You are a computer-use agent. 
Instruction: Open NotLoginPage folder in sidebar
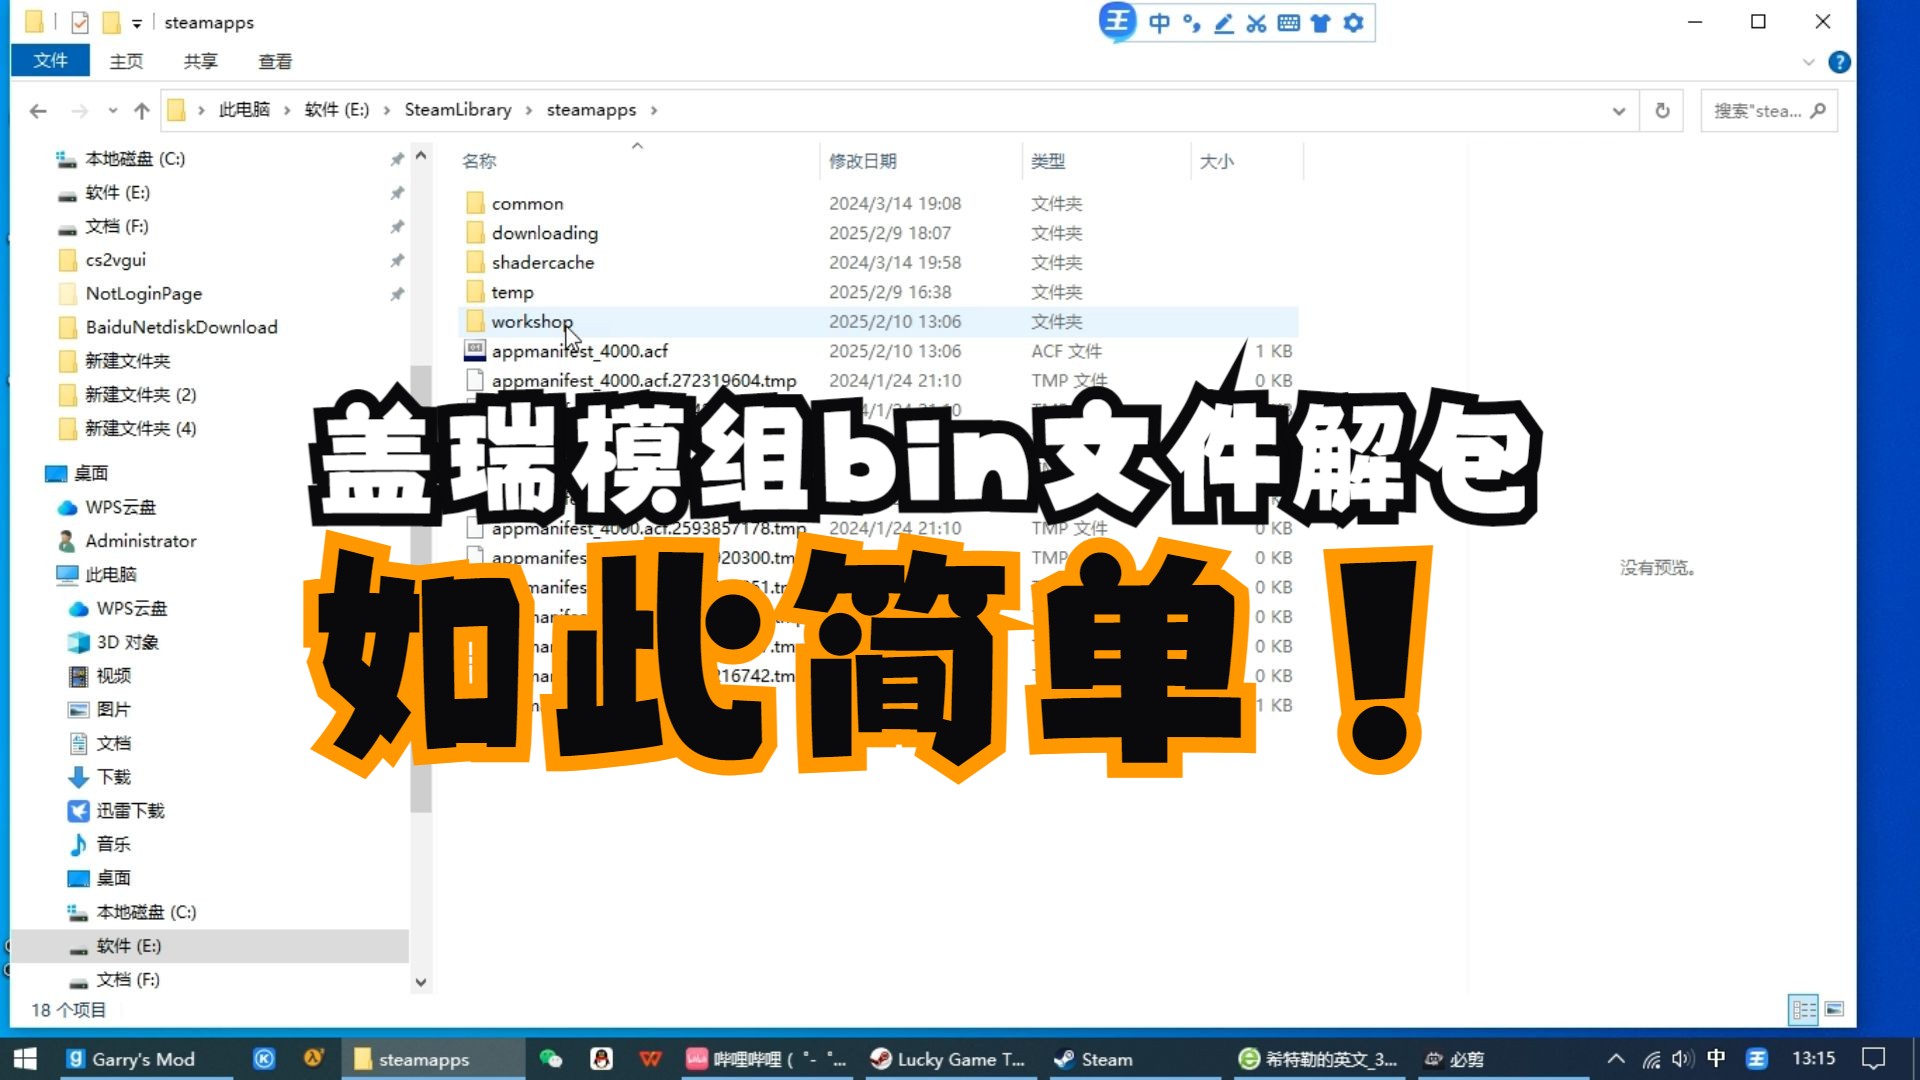(143, 294)
